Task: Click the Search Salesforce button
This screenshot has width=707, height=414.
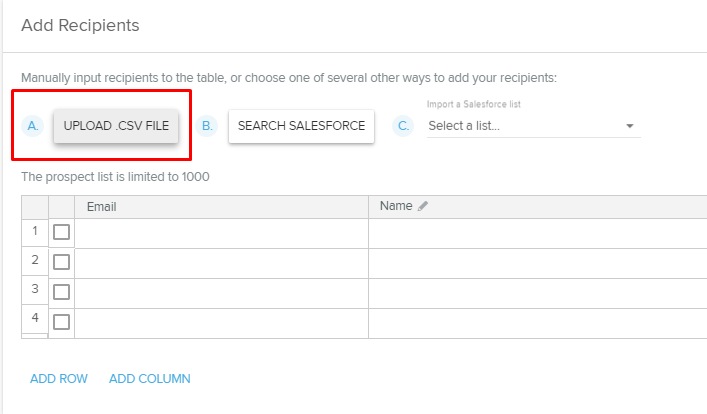Action: coord(301,126)
